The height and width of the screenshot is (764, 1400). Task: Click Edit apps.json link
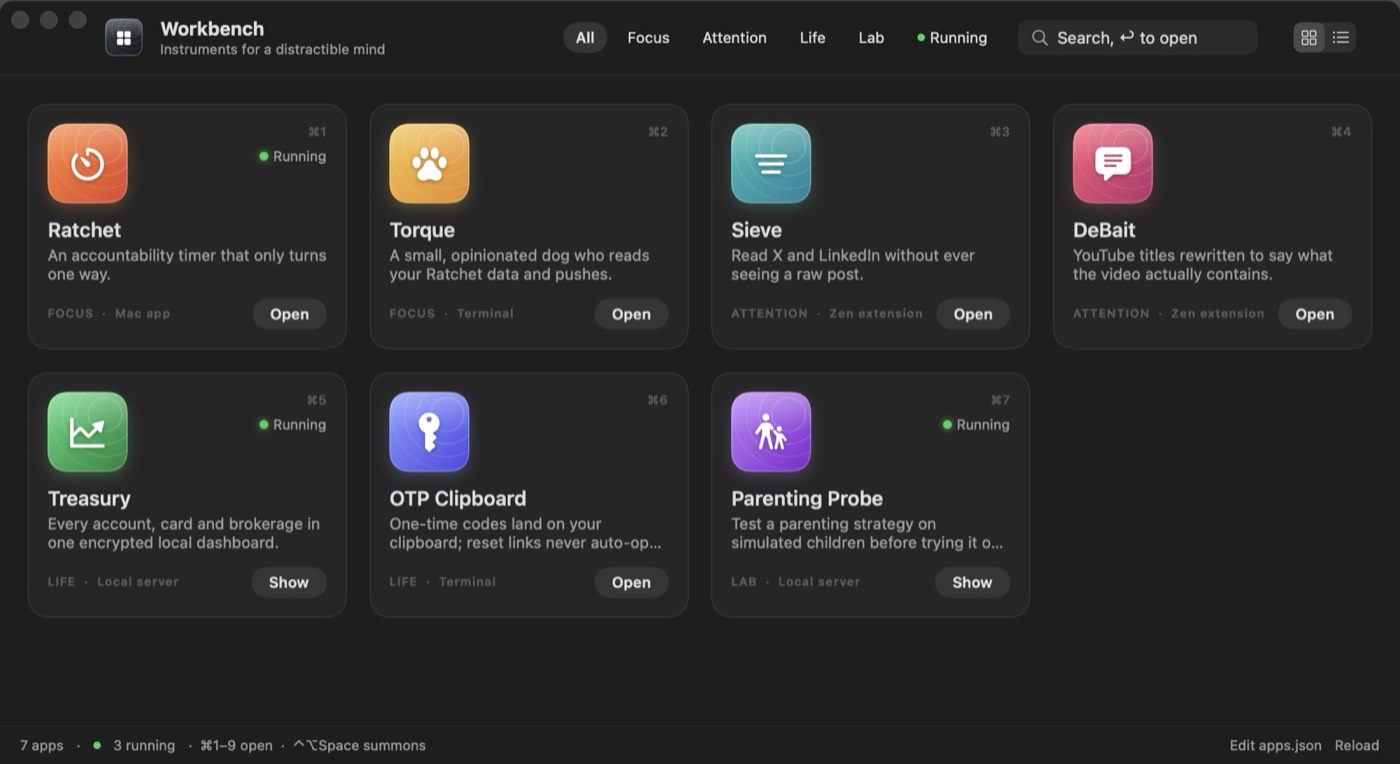pos(1275,745)
